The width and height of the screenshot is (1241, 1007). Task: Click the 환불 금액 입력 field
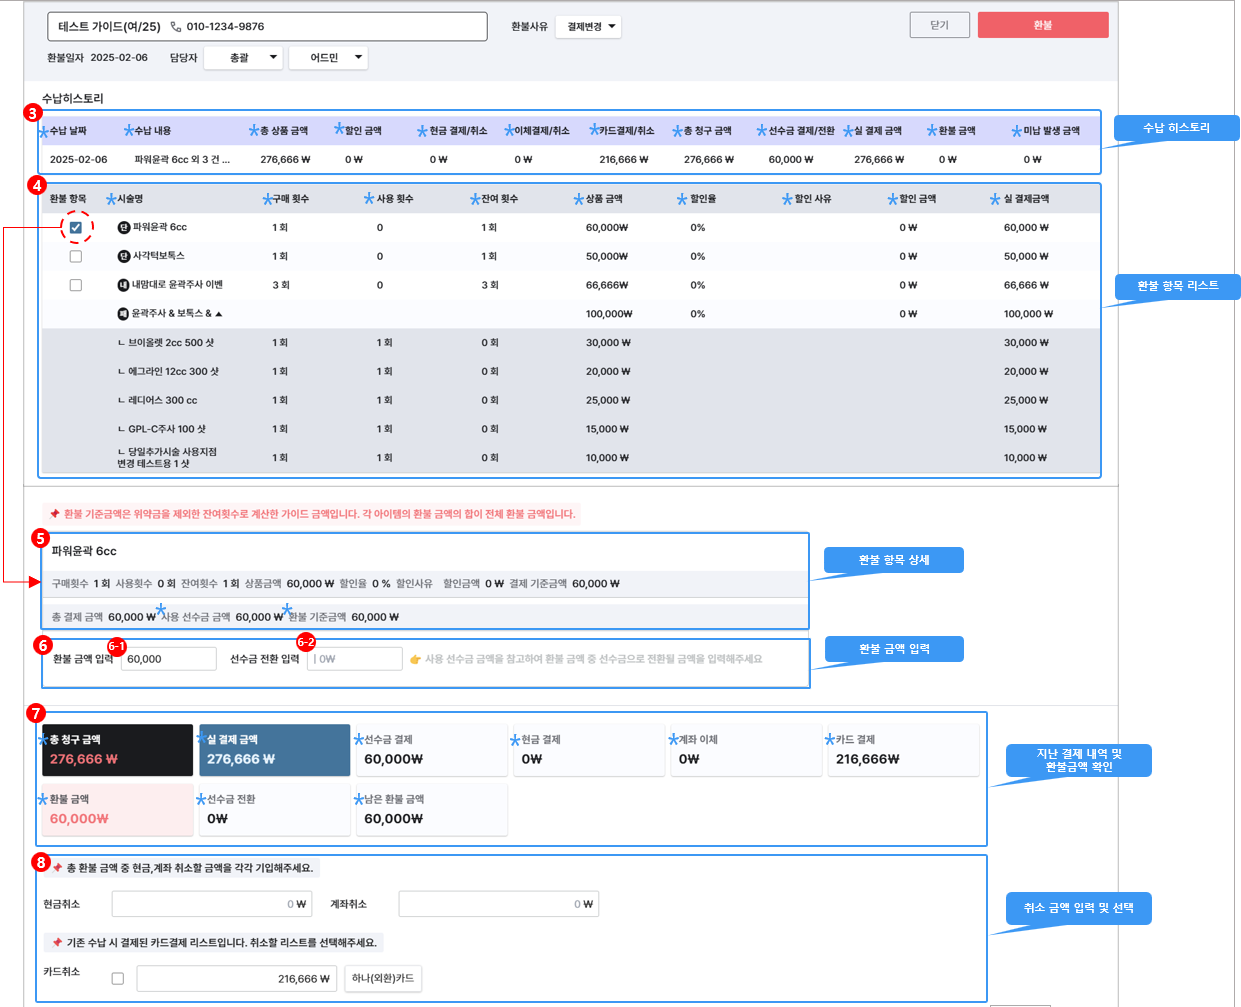[x=168, y=659]
